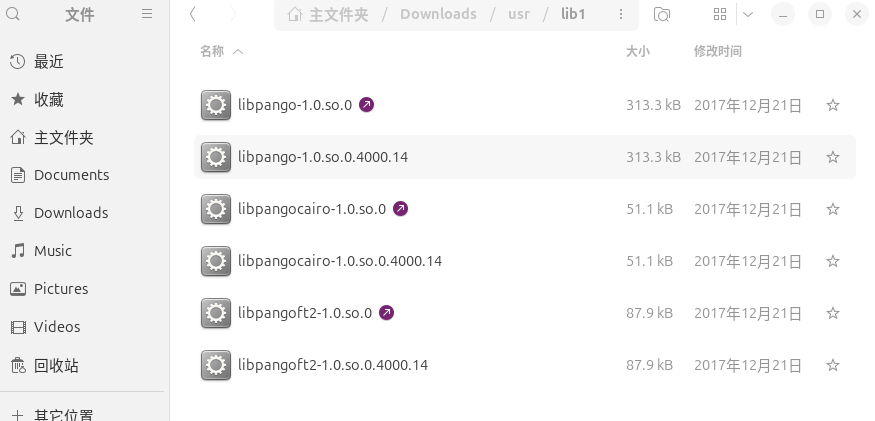Click the search folder icon in toolbar
This screenshot has width=875, height=421.
click(x=662, y=15)
